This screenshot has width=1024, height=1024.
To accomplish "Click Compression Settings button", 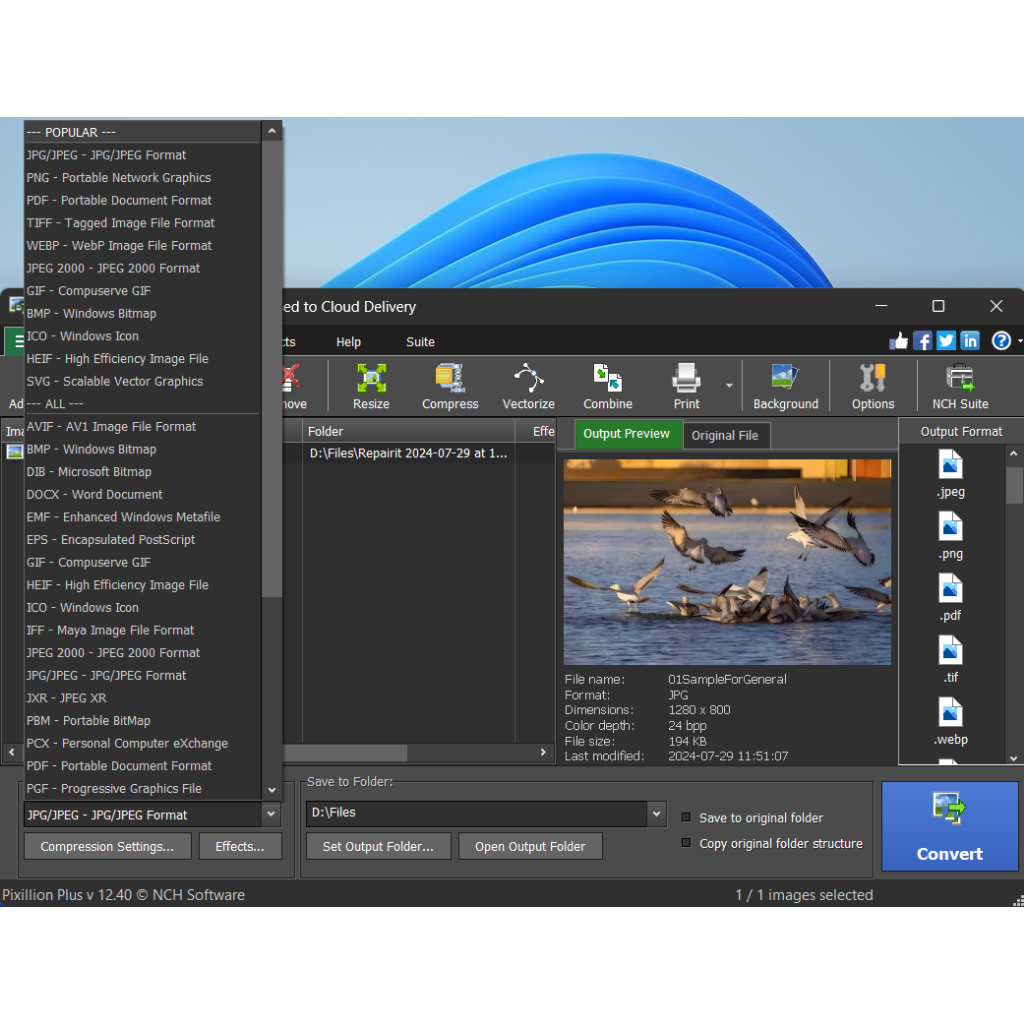I will (107, 847).
